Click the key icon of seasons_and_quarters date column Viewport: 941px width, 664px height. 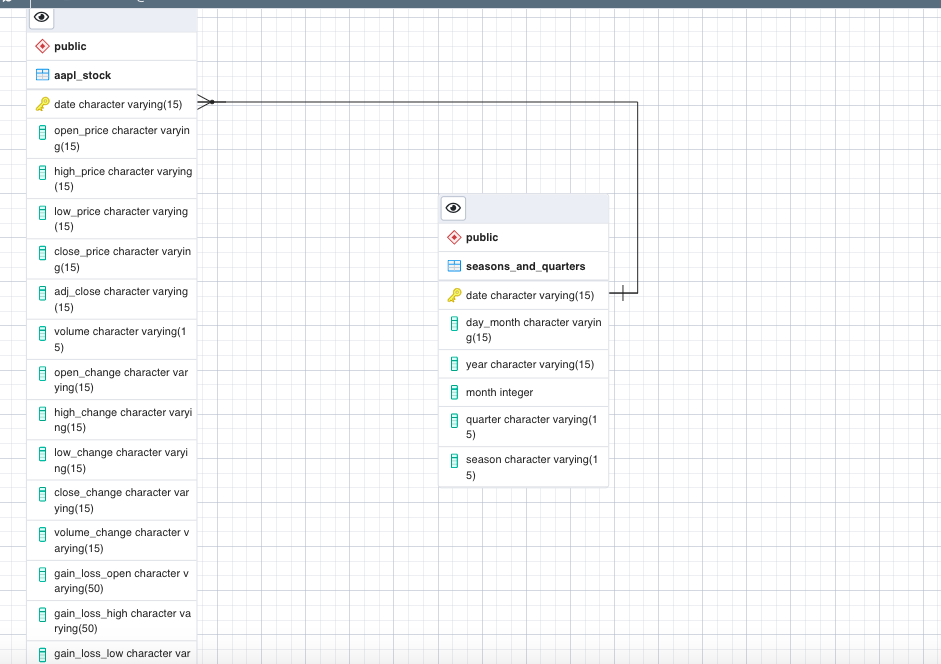454,295
